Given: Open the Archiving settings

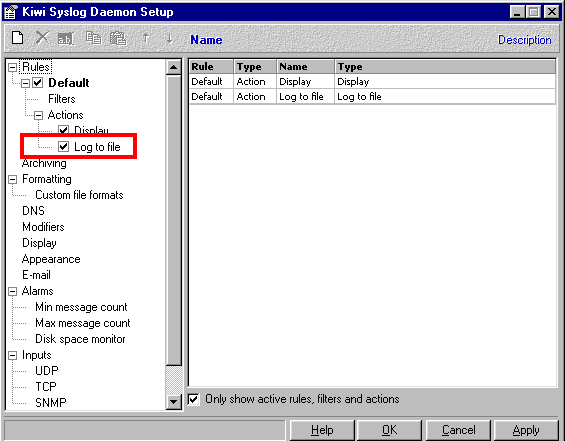Looking at the screenshot, I should coord(44,163).
